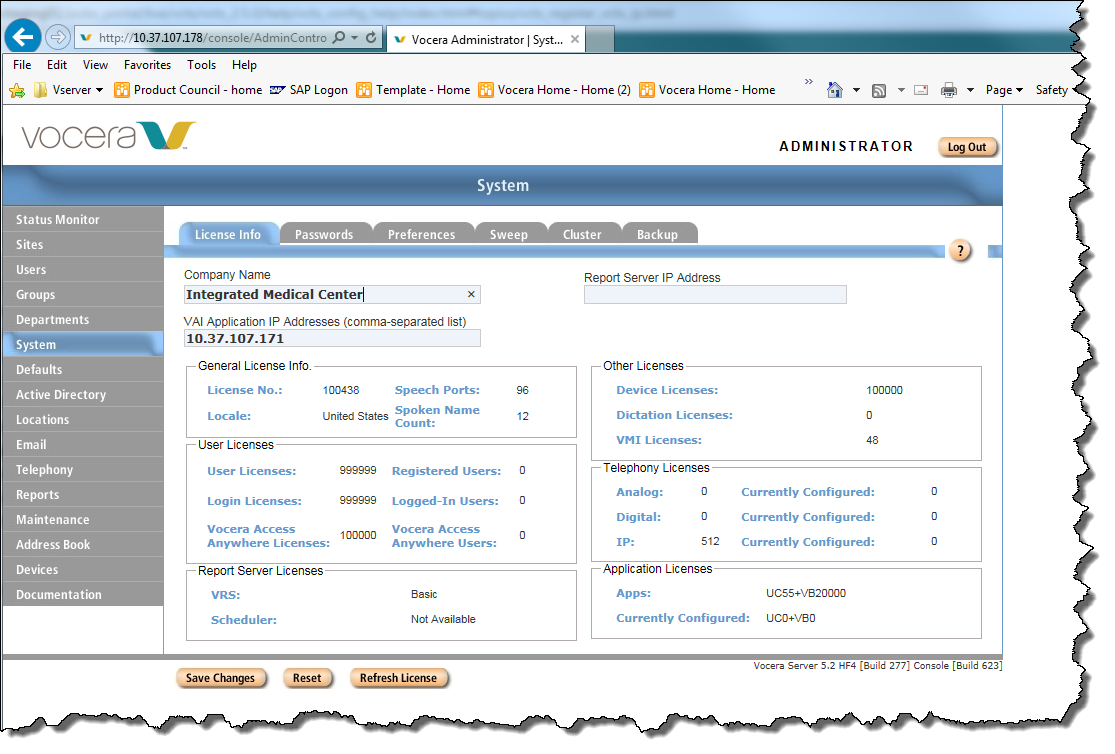
Task: Click the browser Back arrow button
Action: 22,37
